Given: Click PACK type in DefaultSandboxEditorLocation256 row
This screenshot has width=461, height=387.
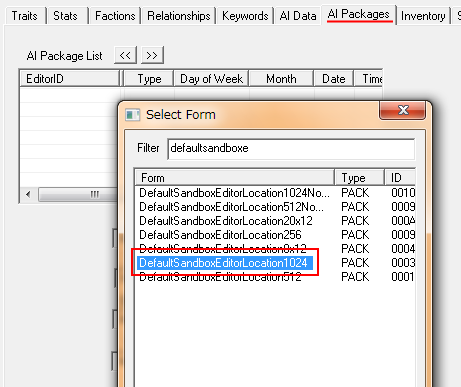Looking at the screenshot, I should pos(355,235).
